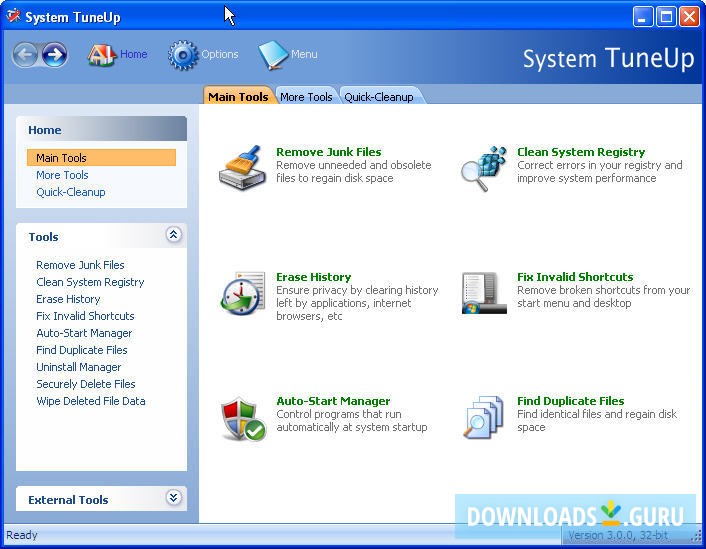Switch to the Quick-Cleanup tab
This screenshot has height=549, width=706.
point(379,96)
